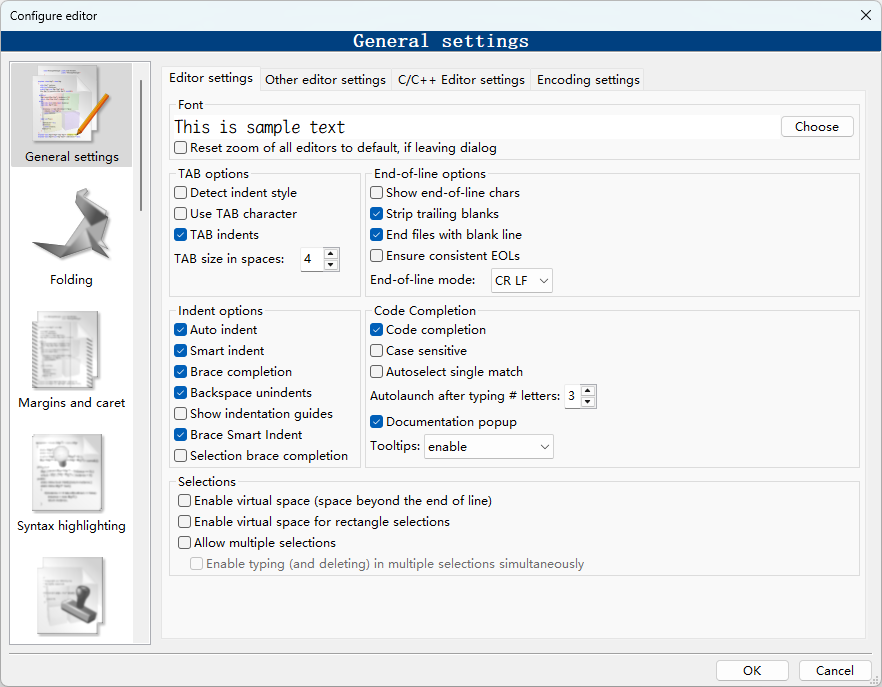Increase autolaunch letters count

point(588,390)
